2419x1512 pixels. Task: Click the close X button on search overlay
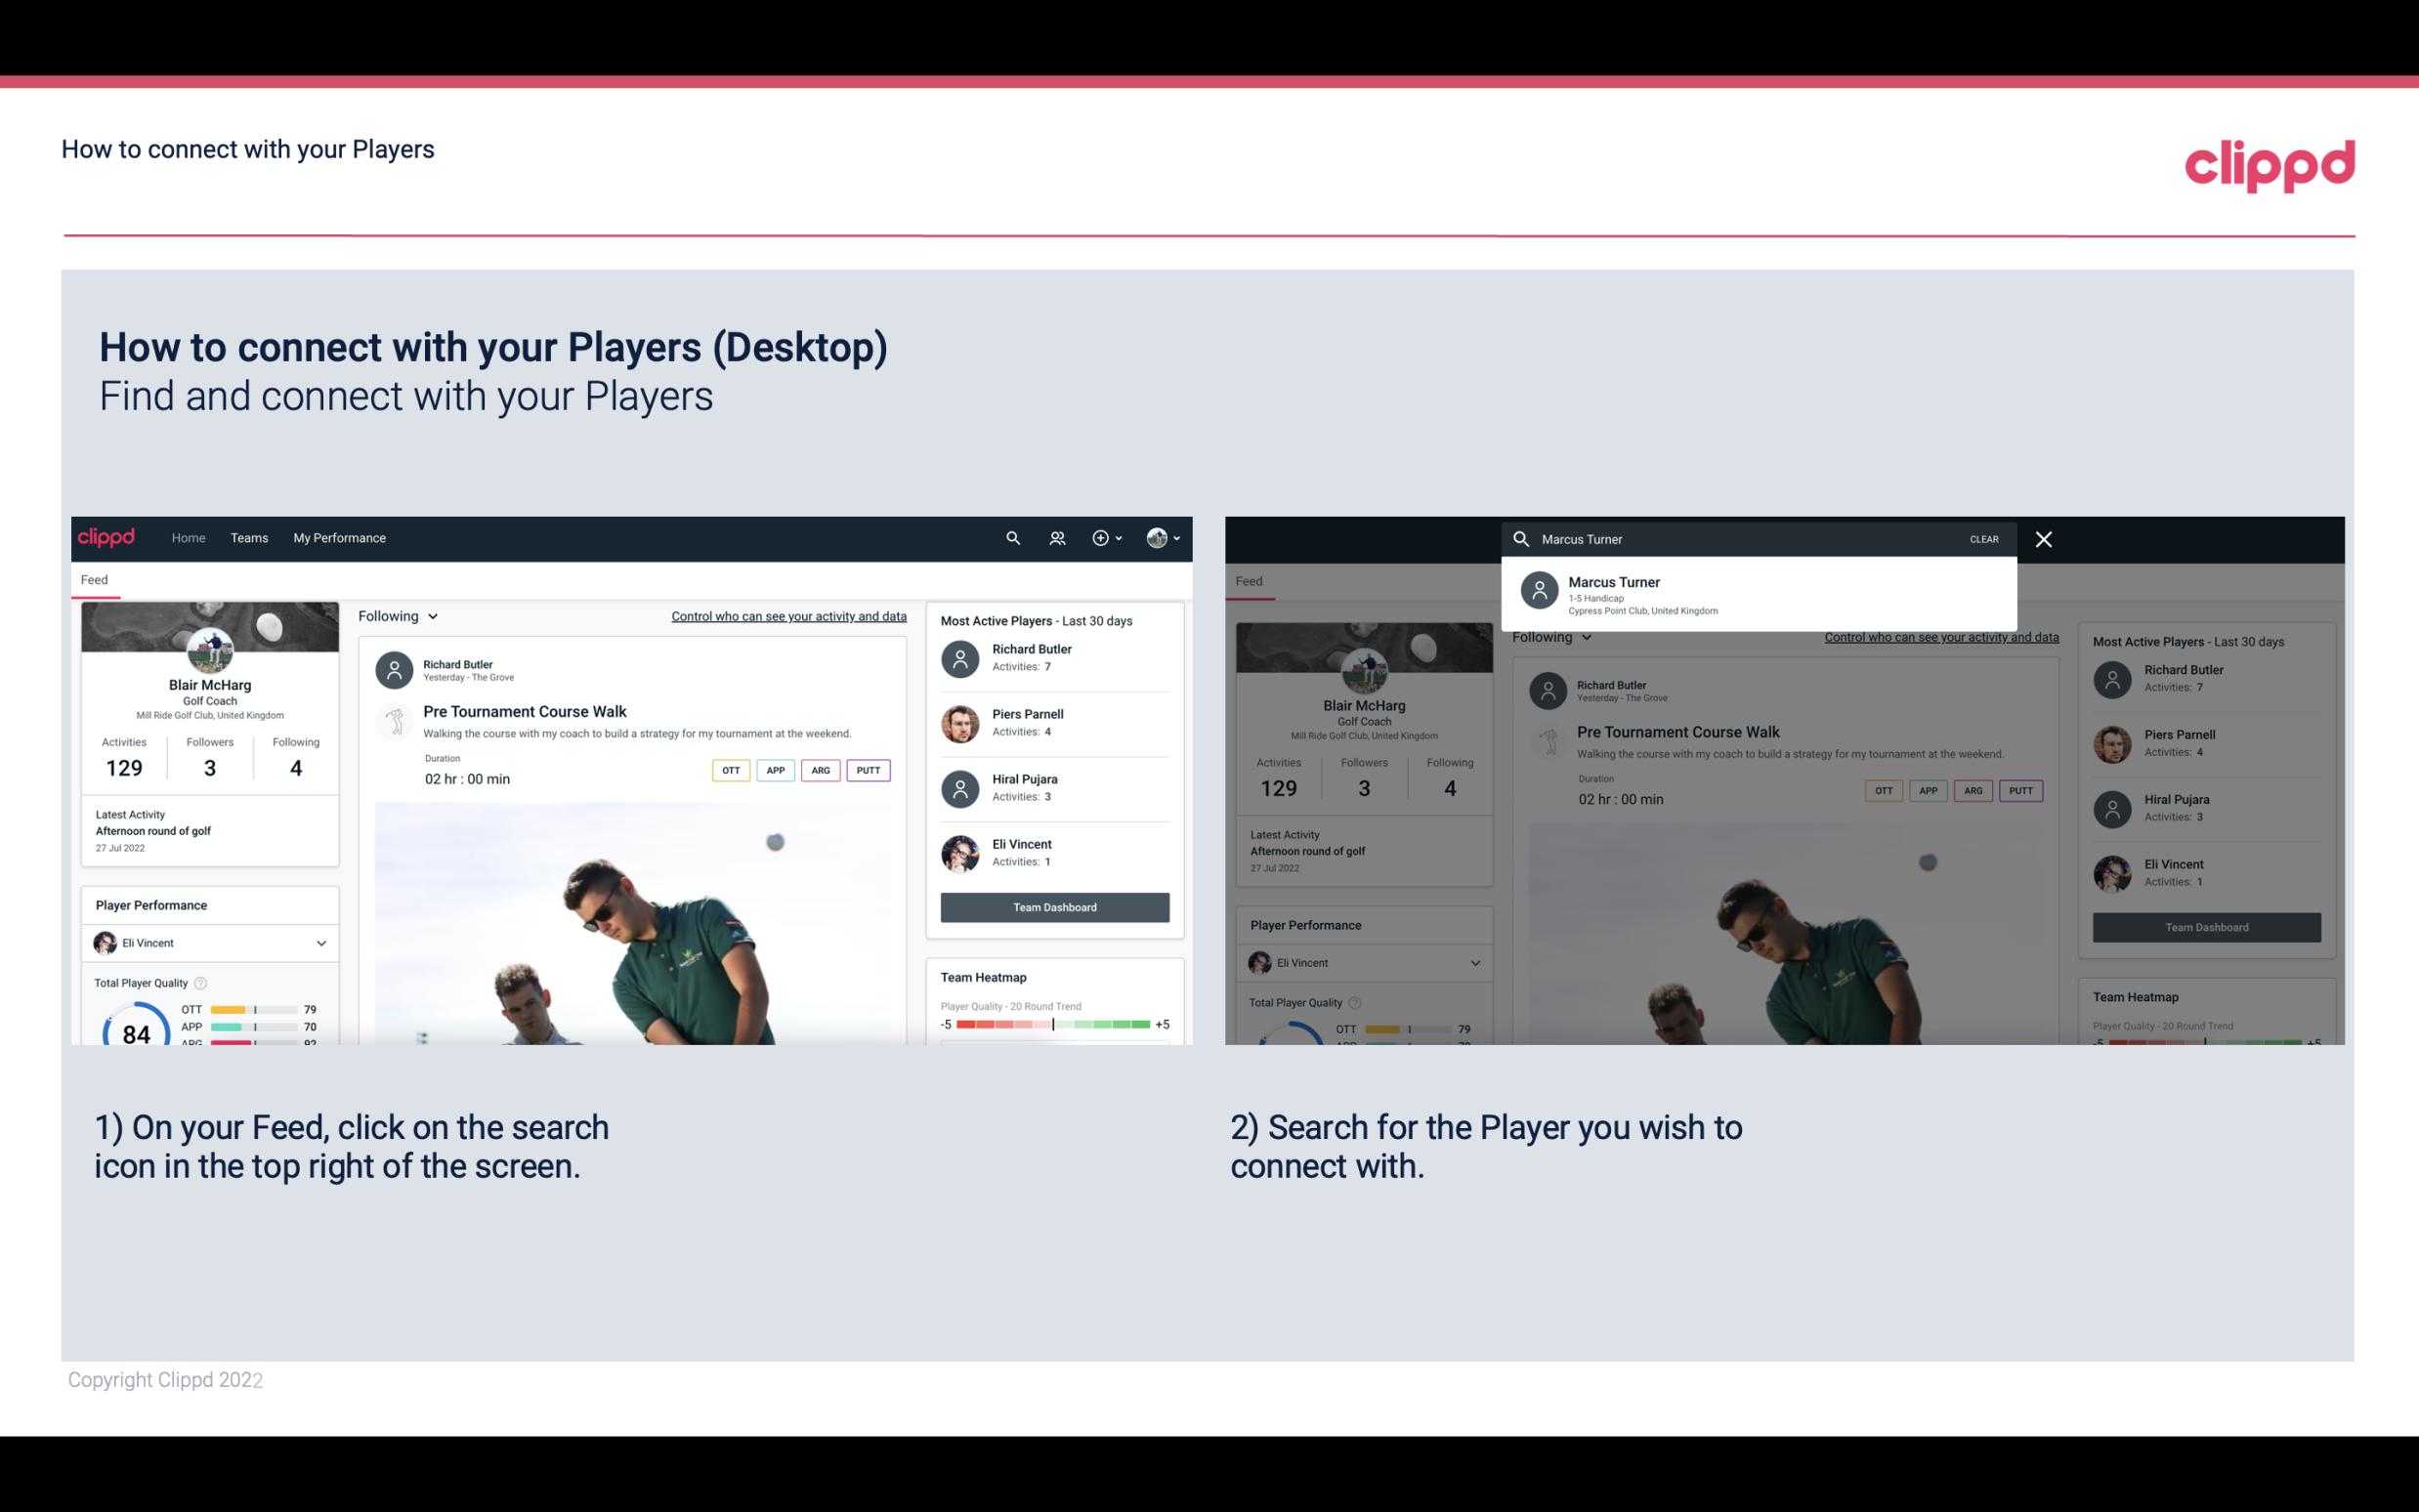tap(2045, 536)
